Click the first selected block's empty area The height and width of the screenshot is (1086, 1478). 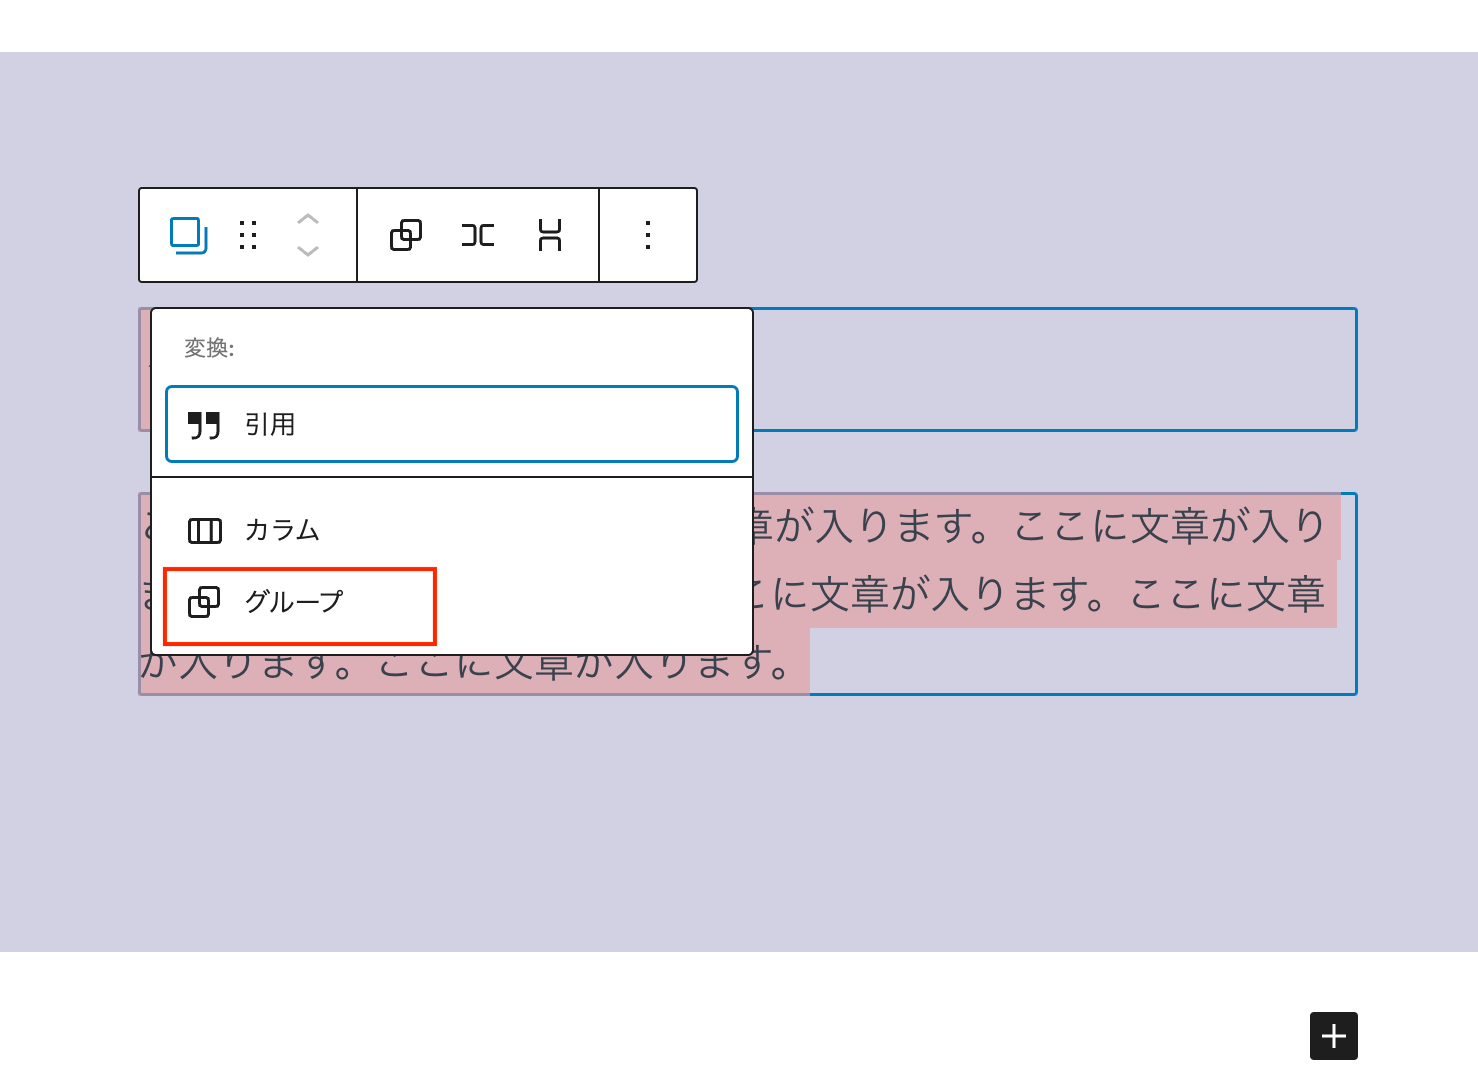(1050, 370)
